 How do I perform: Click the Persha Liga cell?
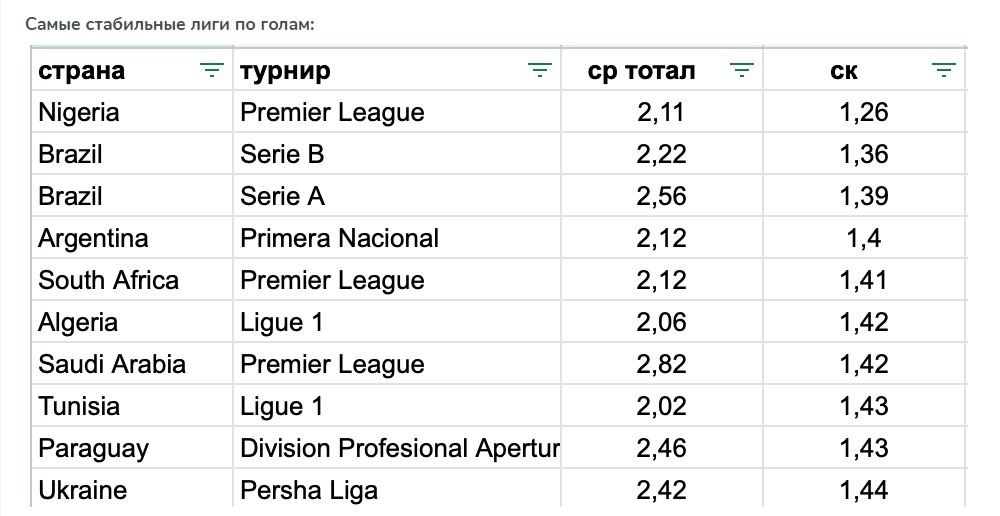(309, 491)
